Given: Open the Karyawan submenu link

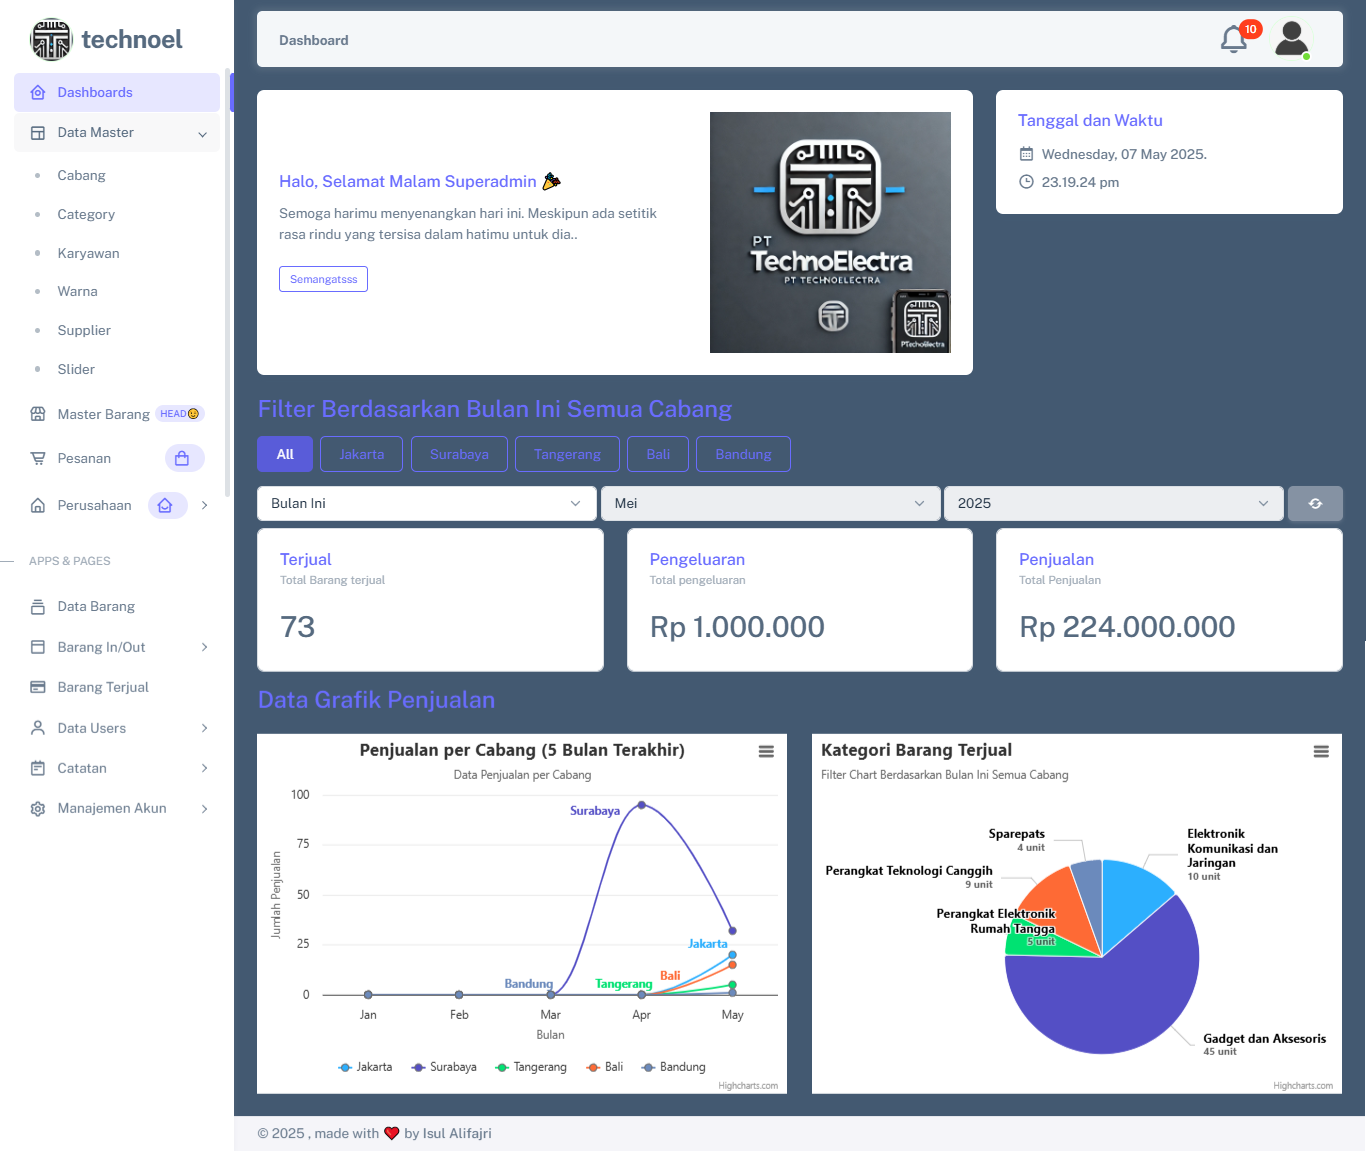Looking at the screenshot, I should 88,253.
